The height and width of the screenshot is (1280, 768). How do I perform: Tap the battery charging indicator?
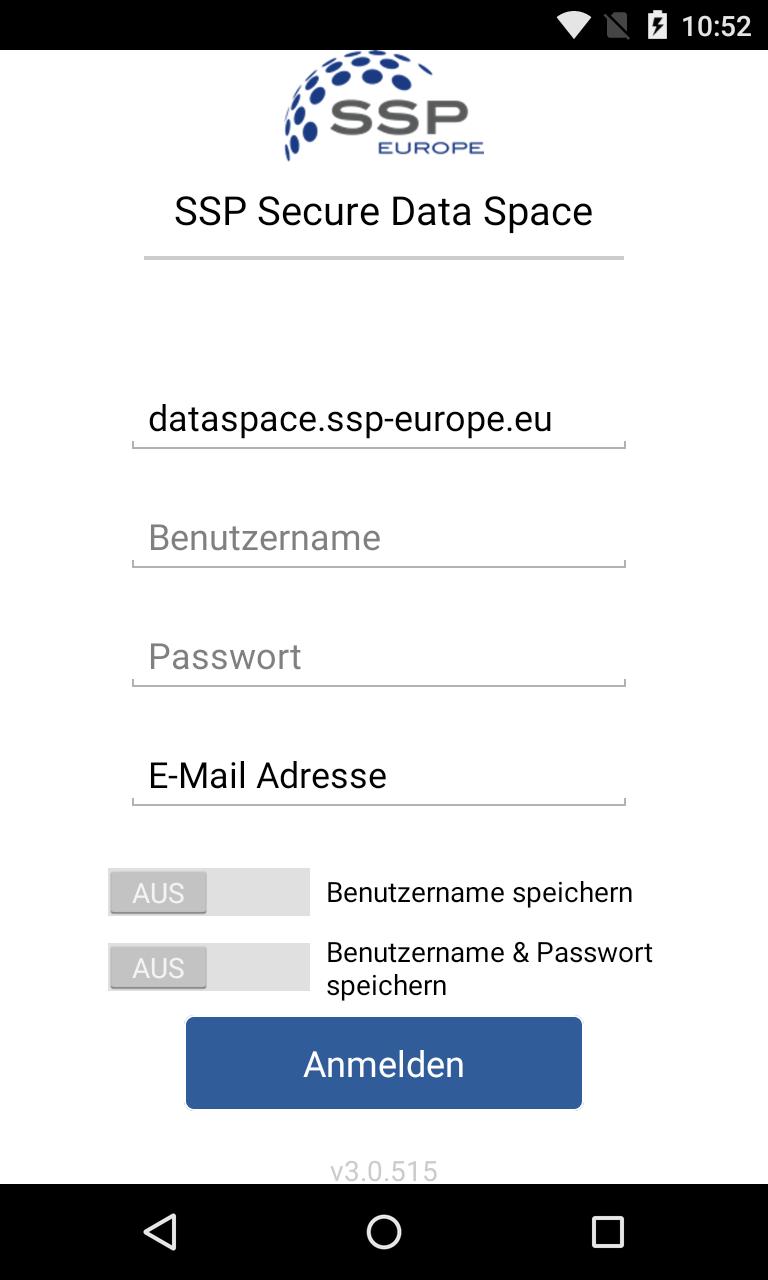point(656,25)
